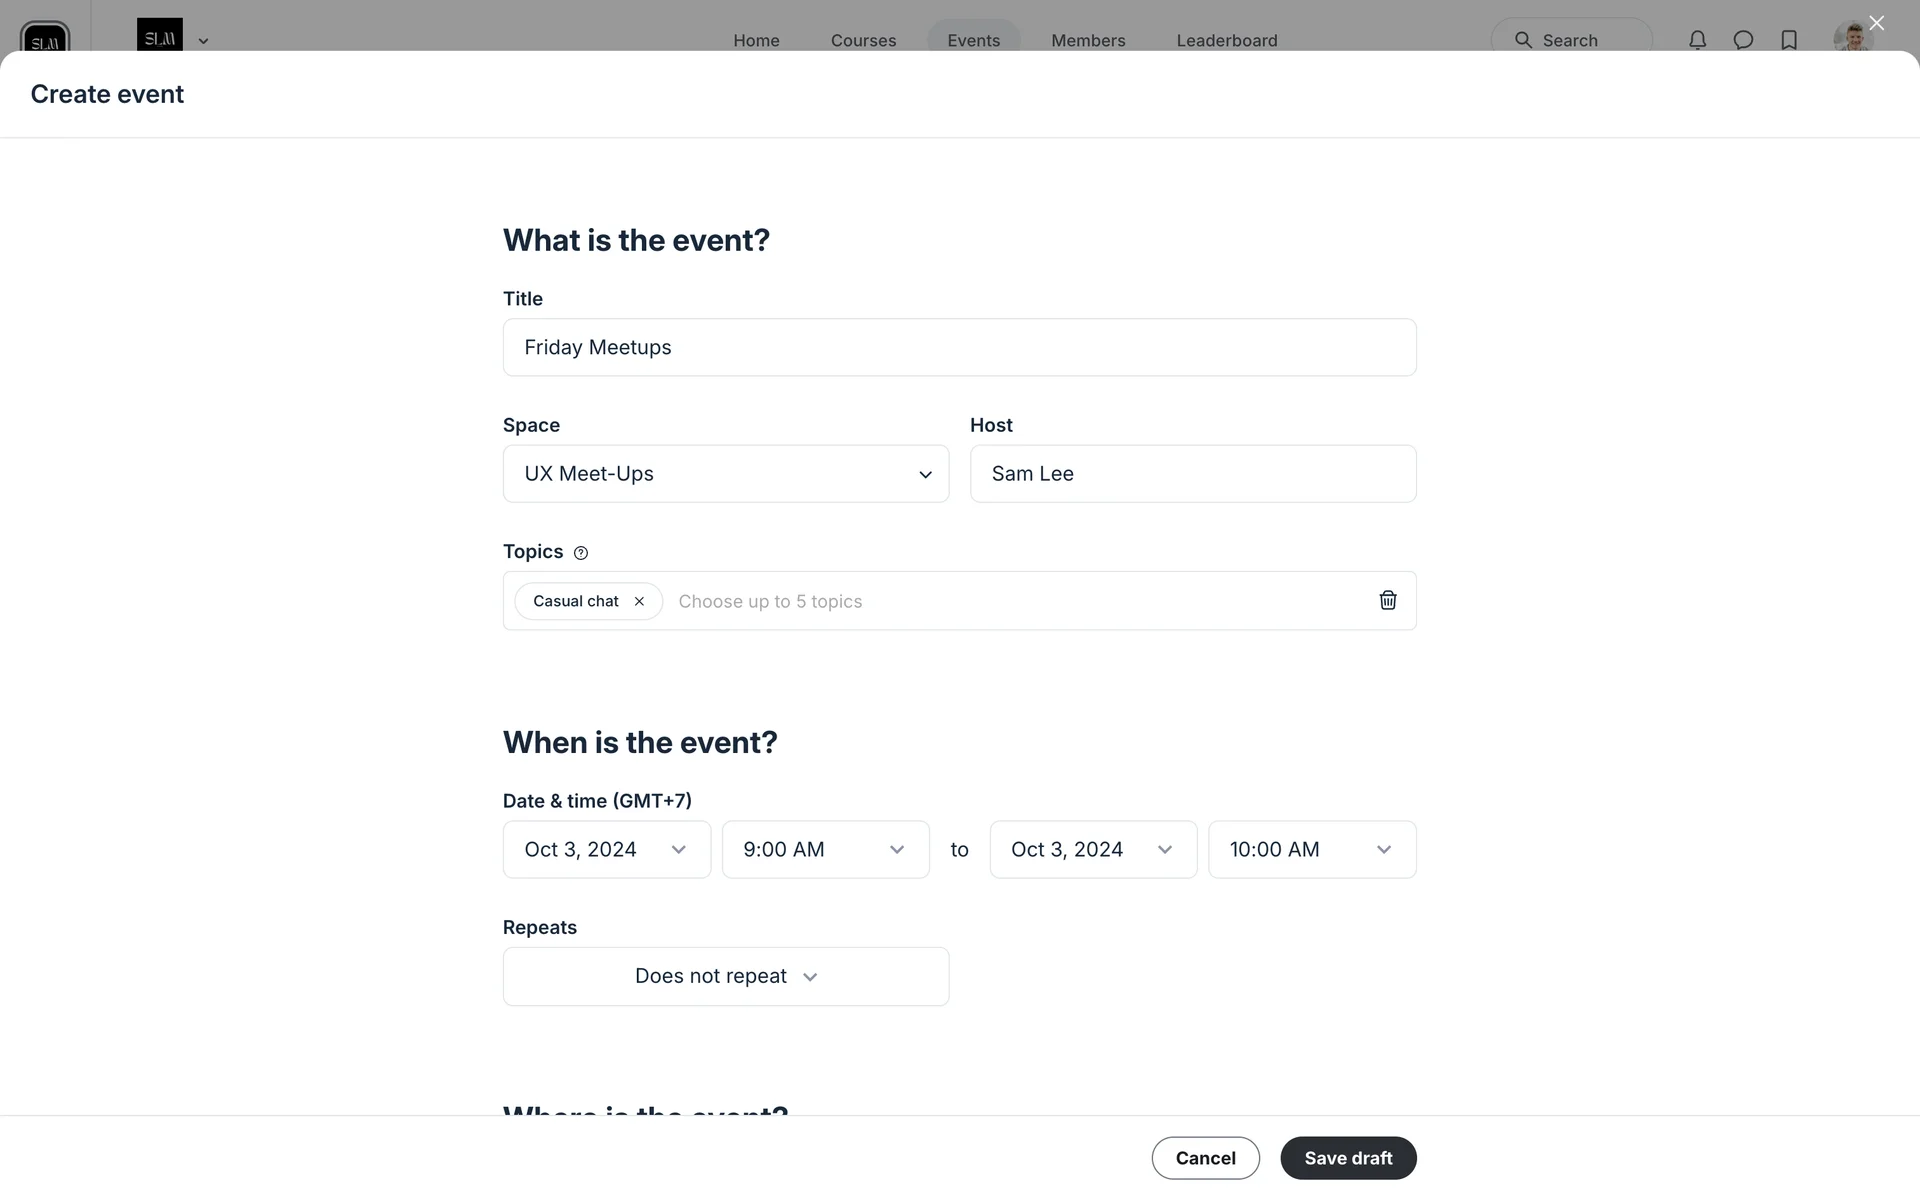Remove the Casual chat topic tag
This screenshot has width=1920, height=1200.
click(x=639, y=601)
